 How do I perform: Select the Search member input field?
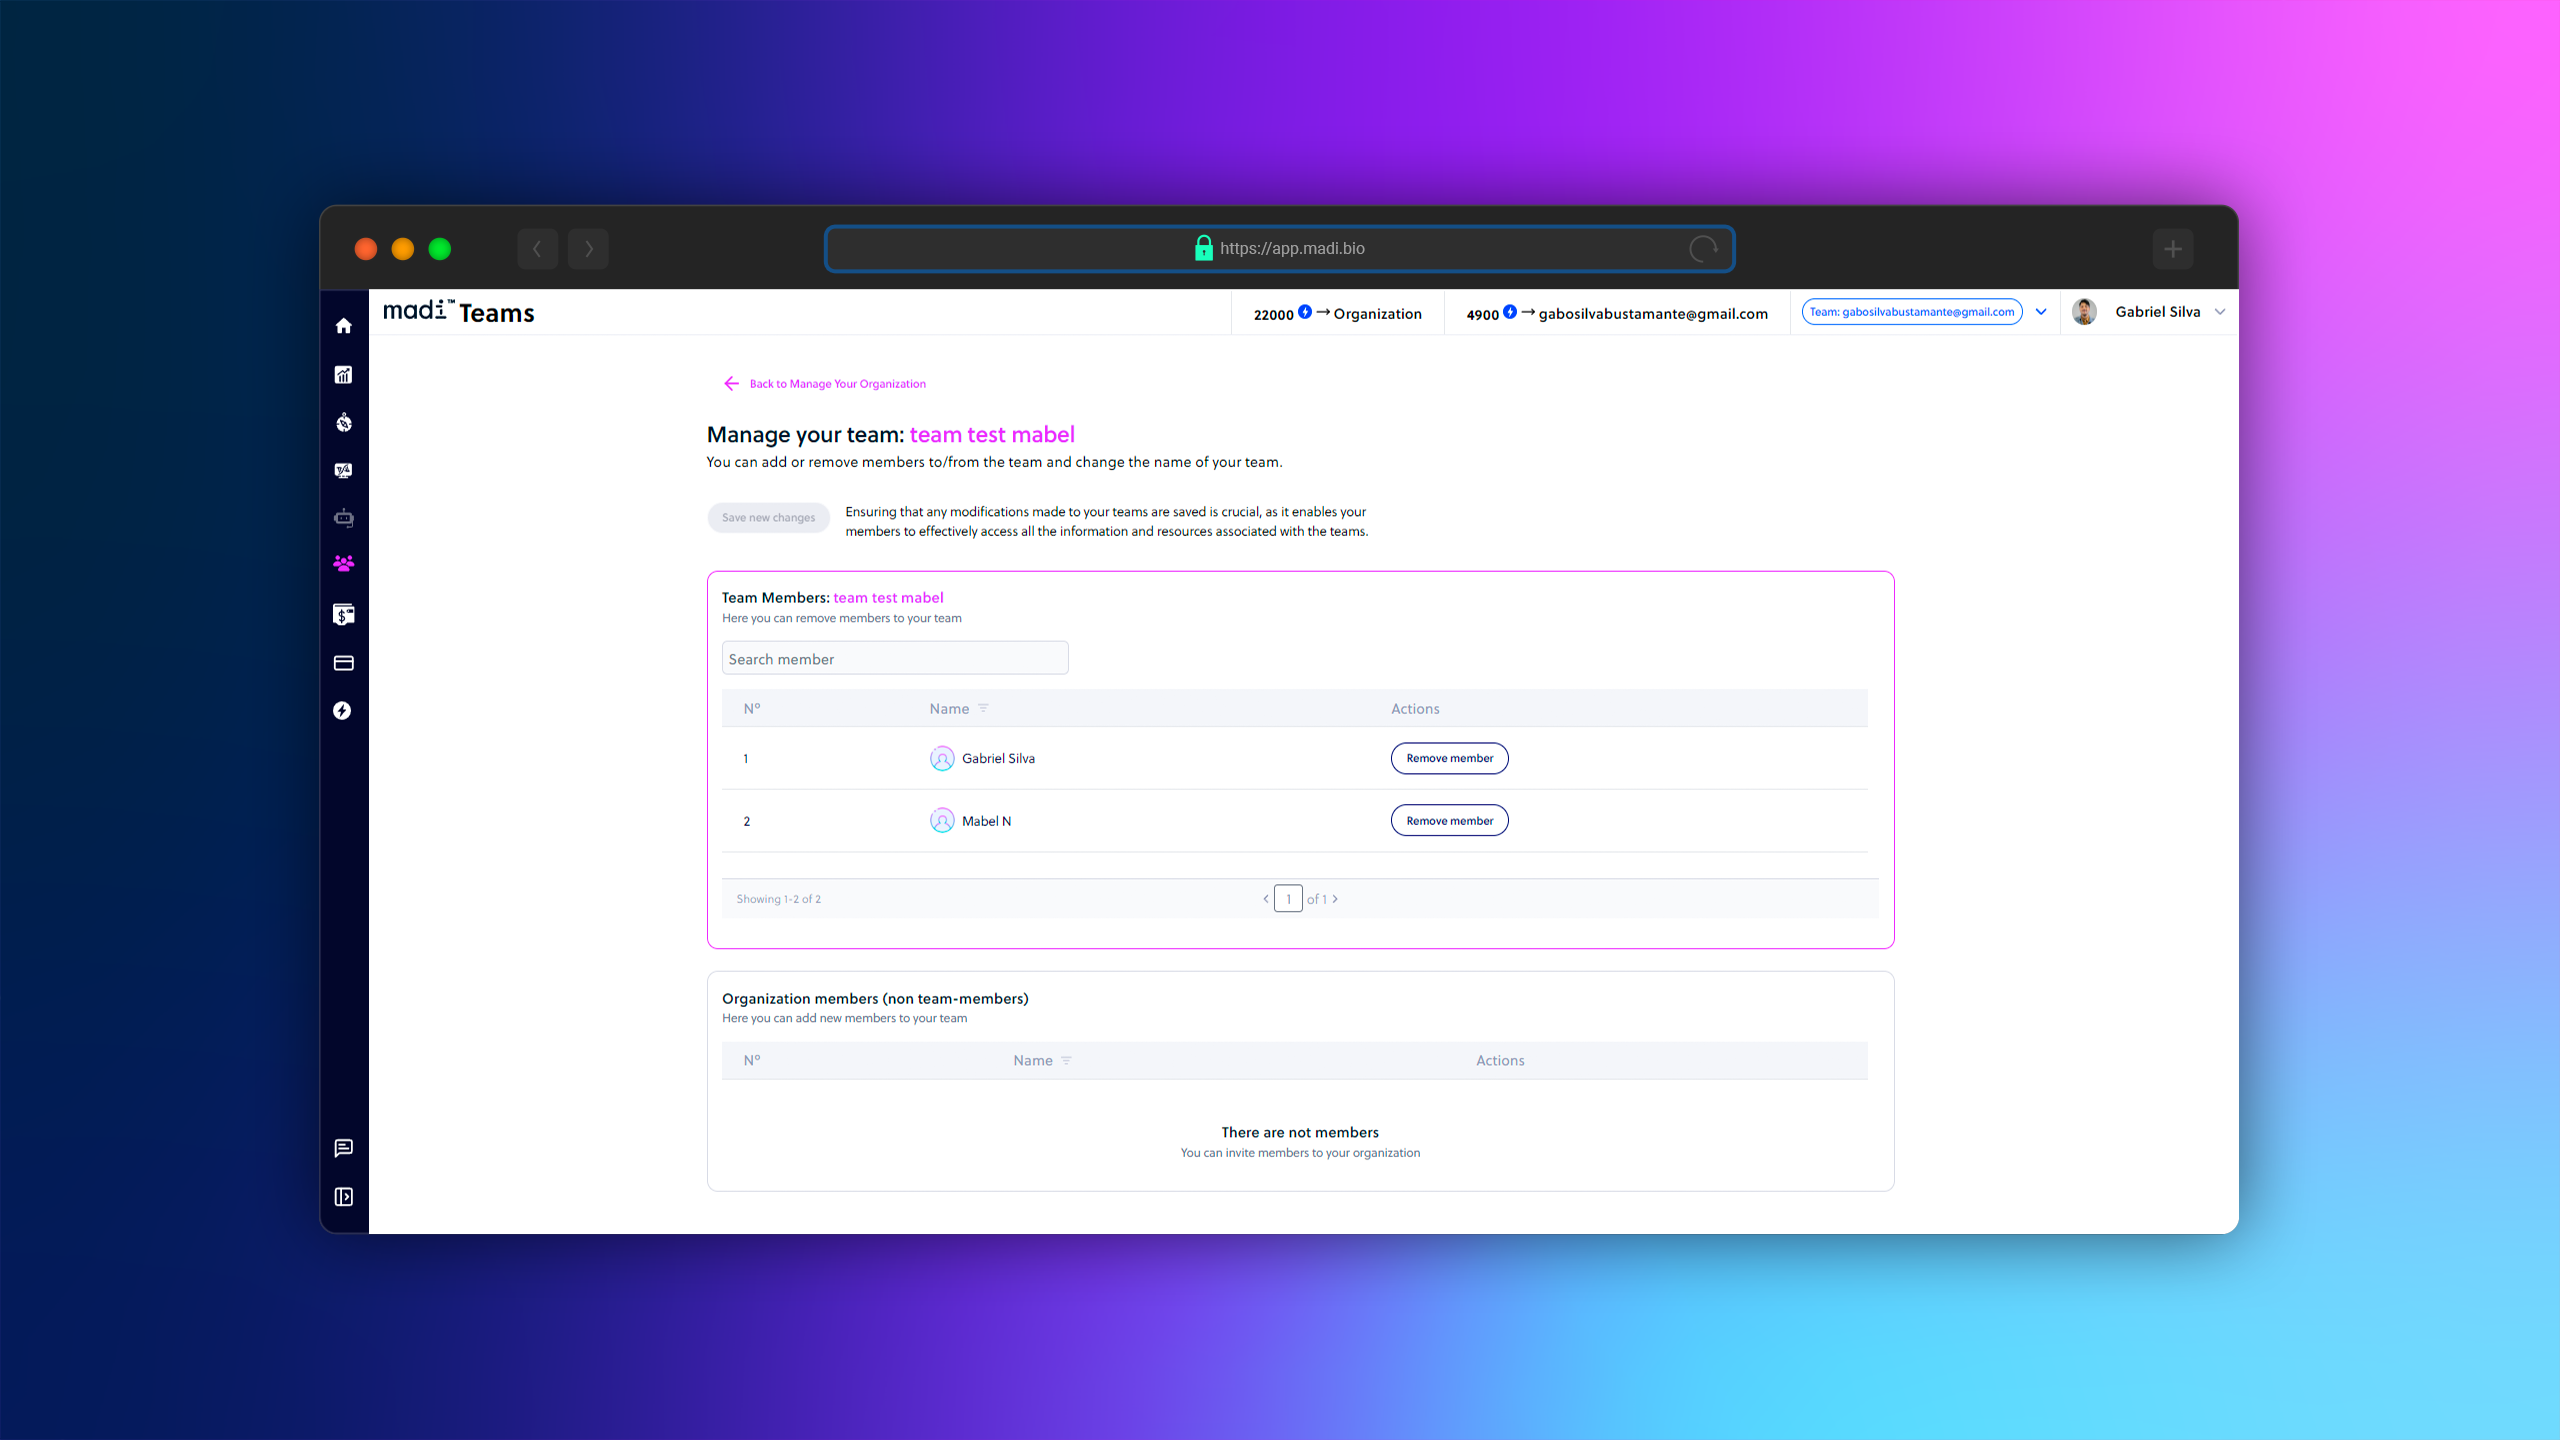click(x=895, y=658)
